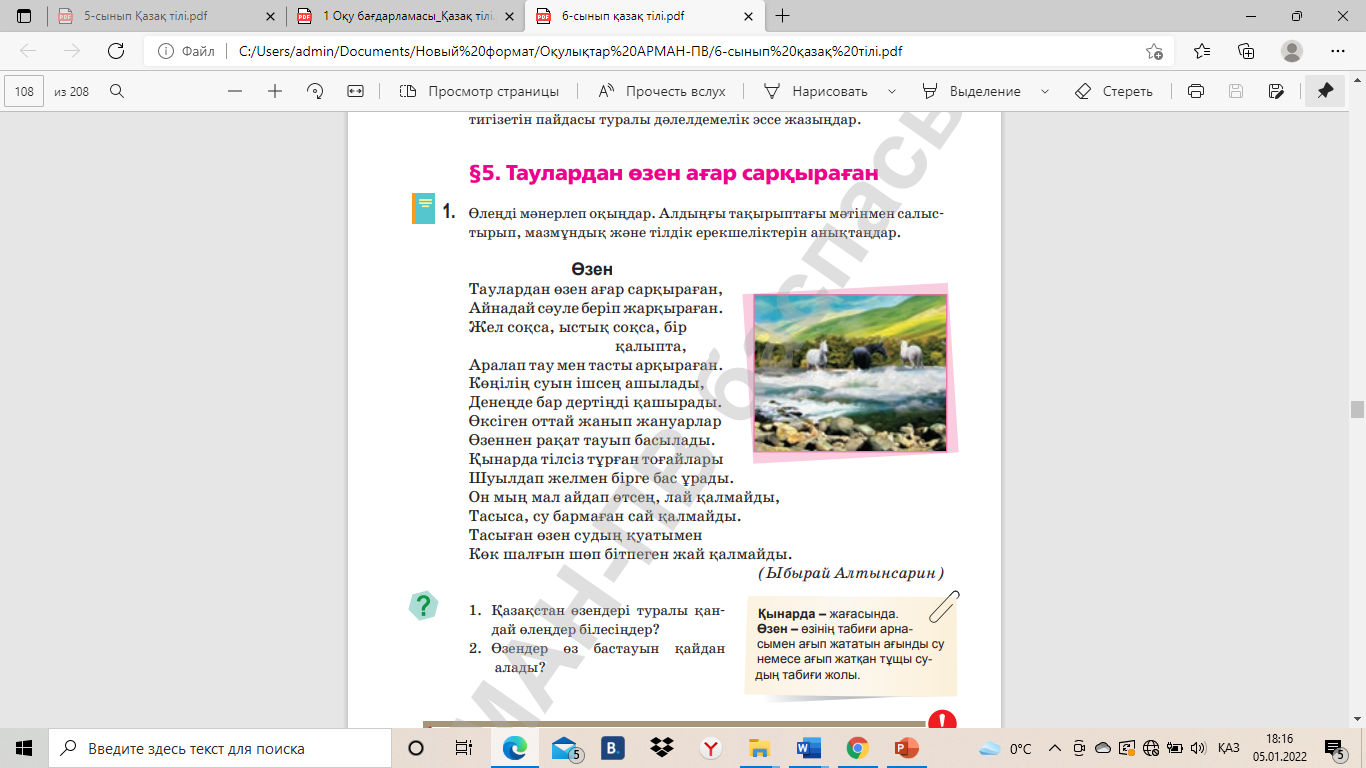Click the definition word Қынарда
The width and height of the screenshot is (1366, 768).
click(x=785, y=613)
